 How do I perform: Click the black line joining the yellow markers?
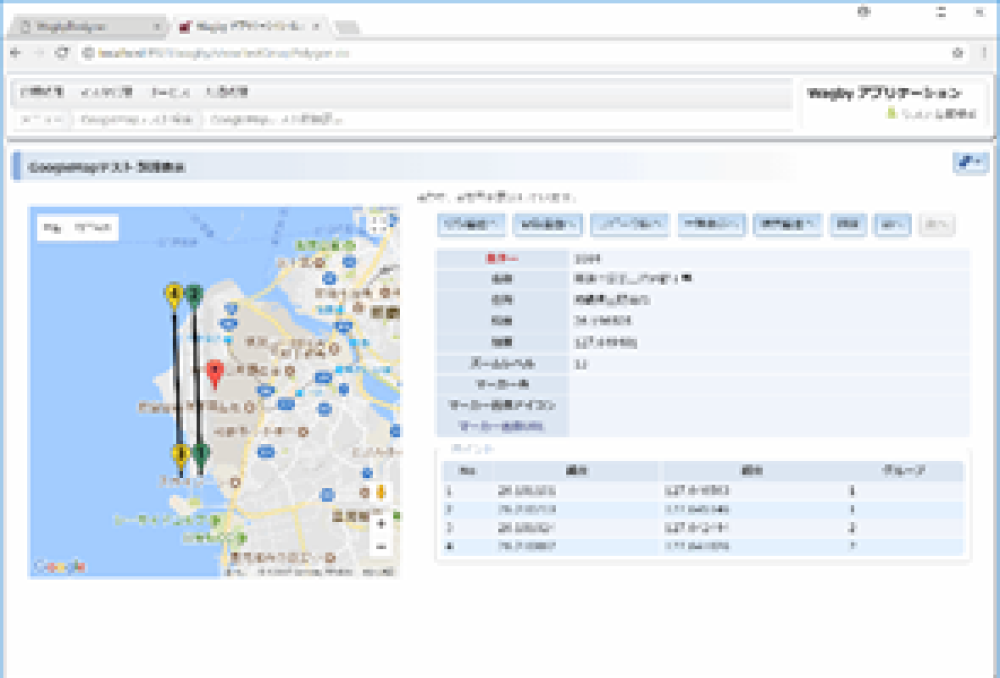[x=177, y=376]
